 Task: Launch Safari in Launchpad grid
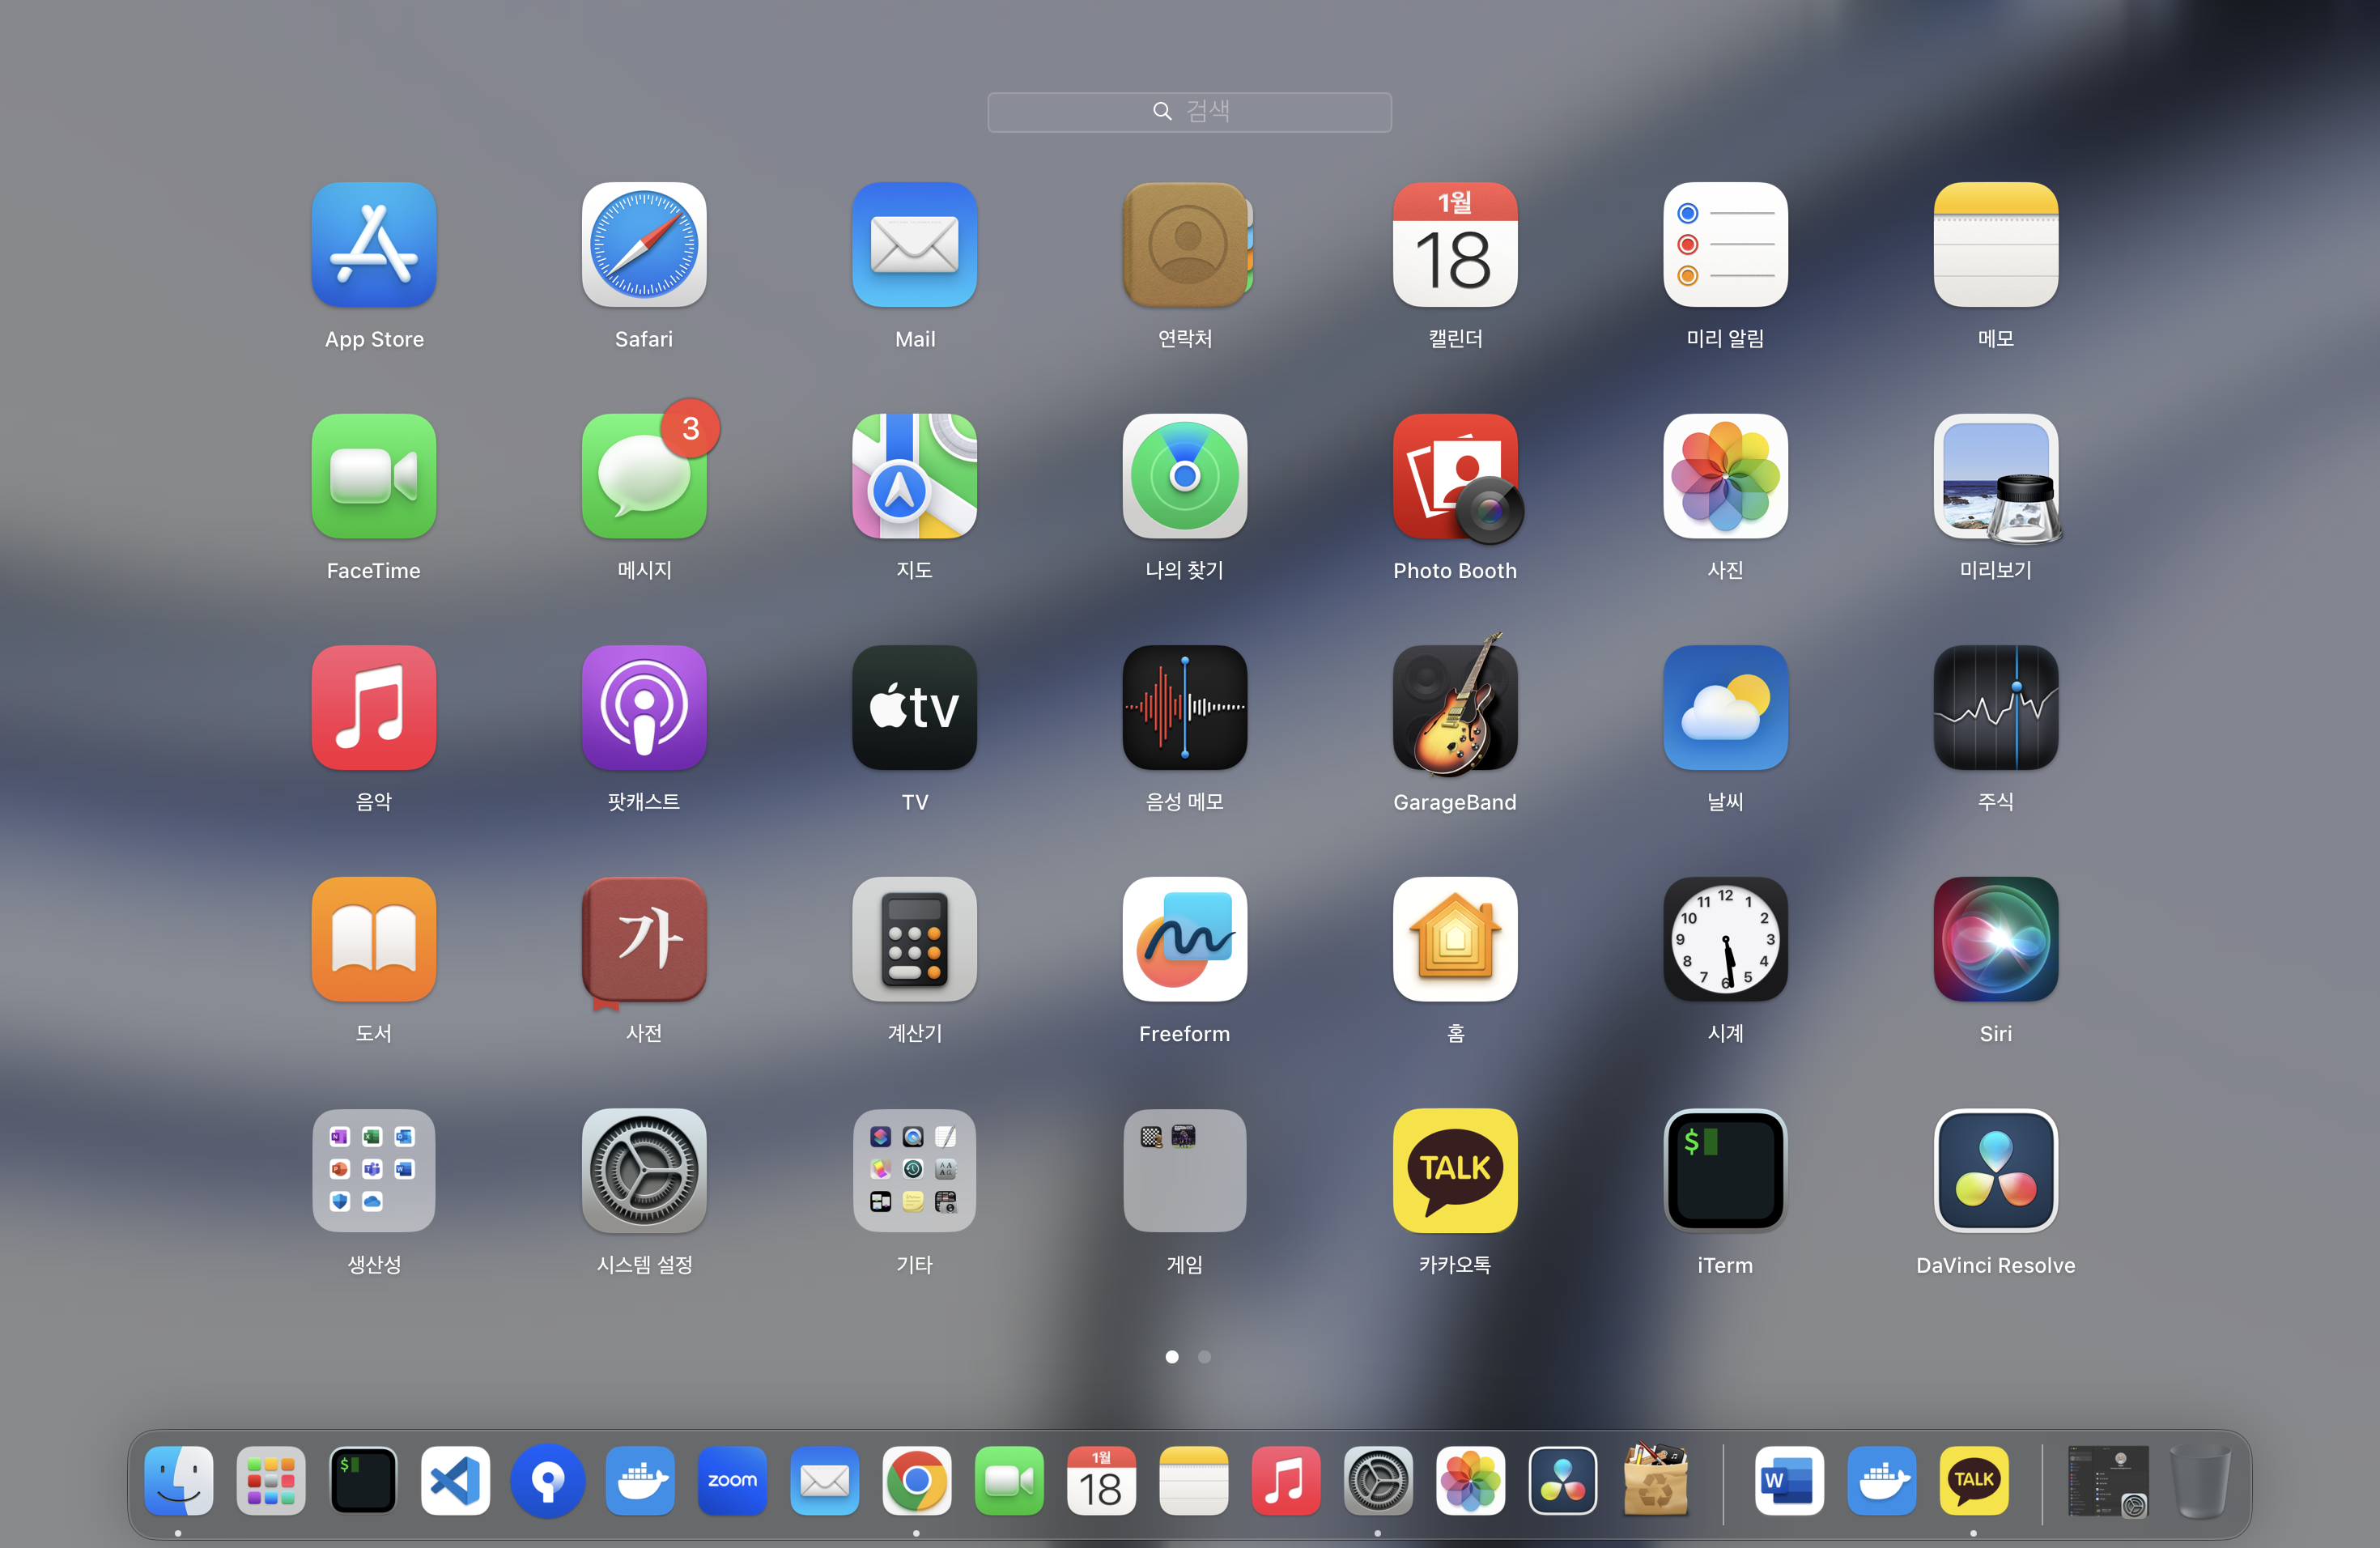644,244
